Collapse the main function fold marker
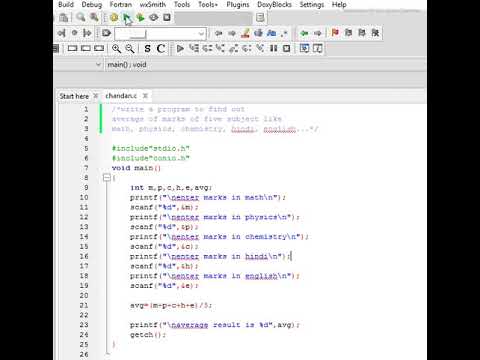This screenshot has width=480, height=360. (x=107, y=178)
